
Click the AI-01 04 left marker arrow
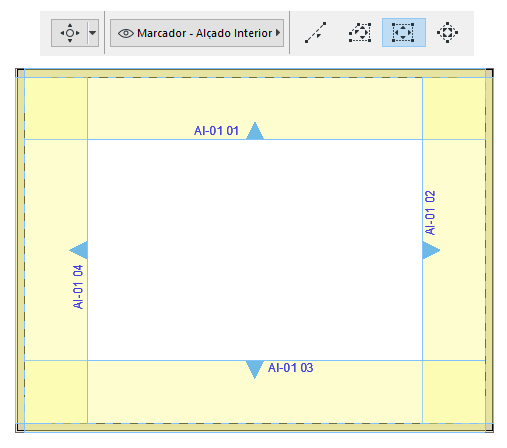click(x=79, y=250)
